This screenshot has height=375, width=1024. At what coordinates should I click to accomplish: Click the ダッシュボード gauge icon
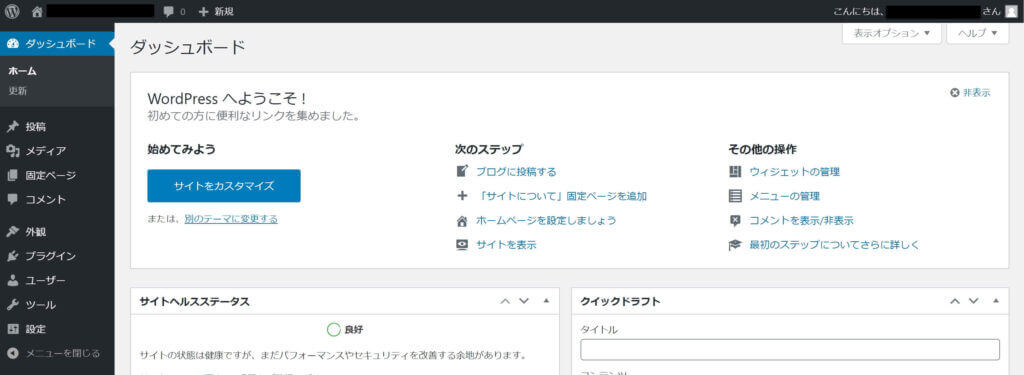tap(12, 44)
